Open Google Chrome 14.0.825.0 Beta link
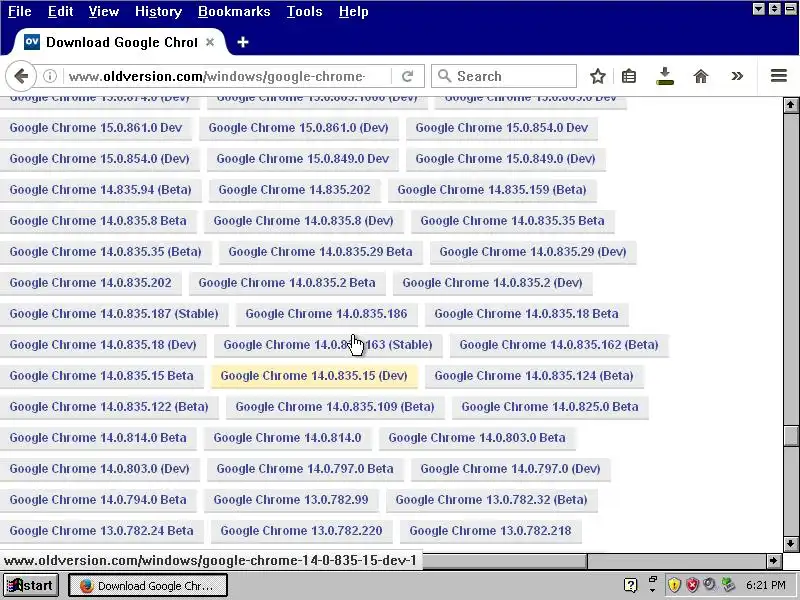This screenshot has width=800, height=600. 549,407
